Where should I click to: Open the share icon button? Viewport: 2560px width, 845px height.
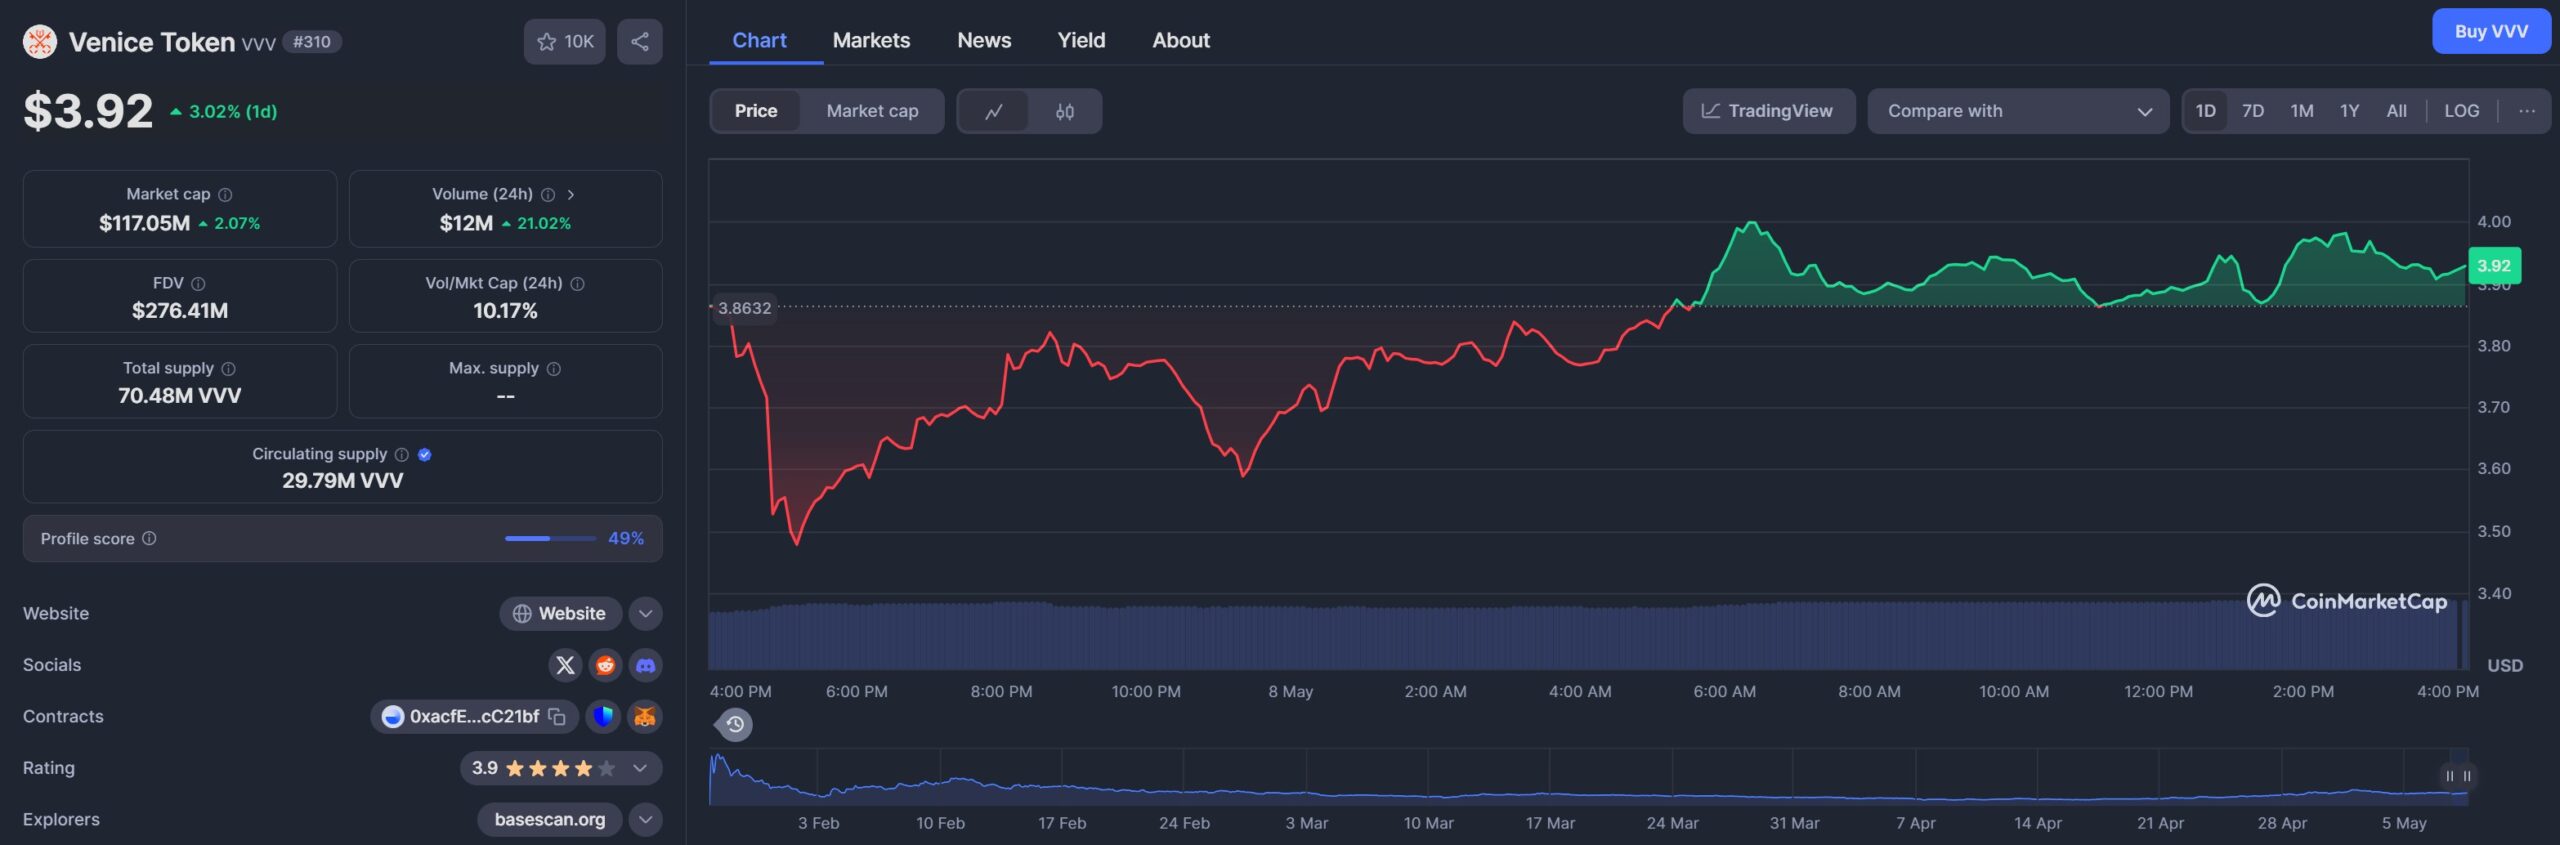click(640, 41)
